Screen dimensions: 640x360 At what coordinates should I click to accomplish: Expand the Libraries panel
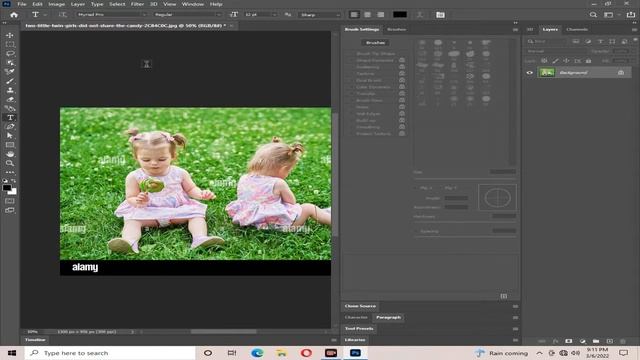tap(355, 340)
